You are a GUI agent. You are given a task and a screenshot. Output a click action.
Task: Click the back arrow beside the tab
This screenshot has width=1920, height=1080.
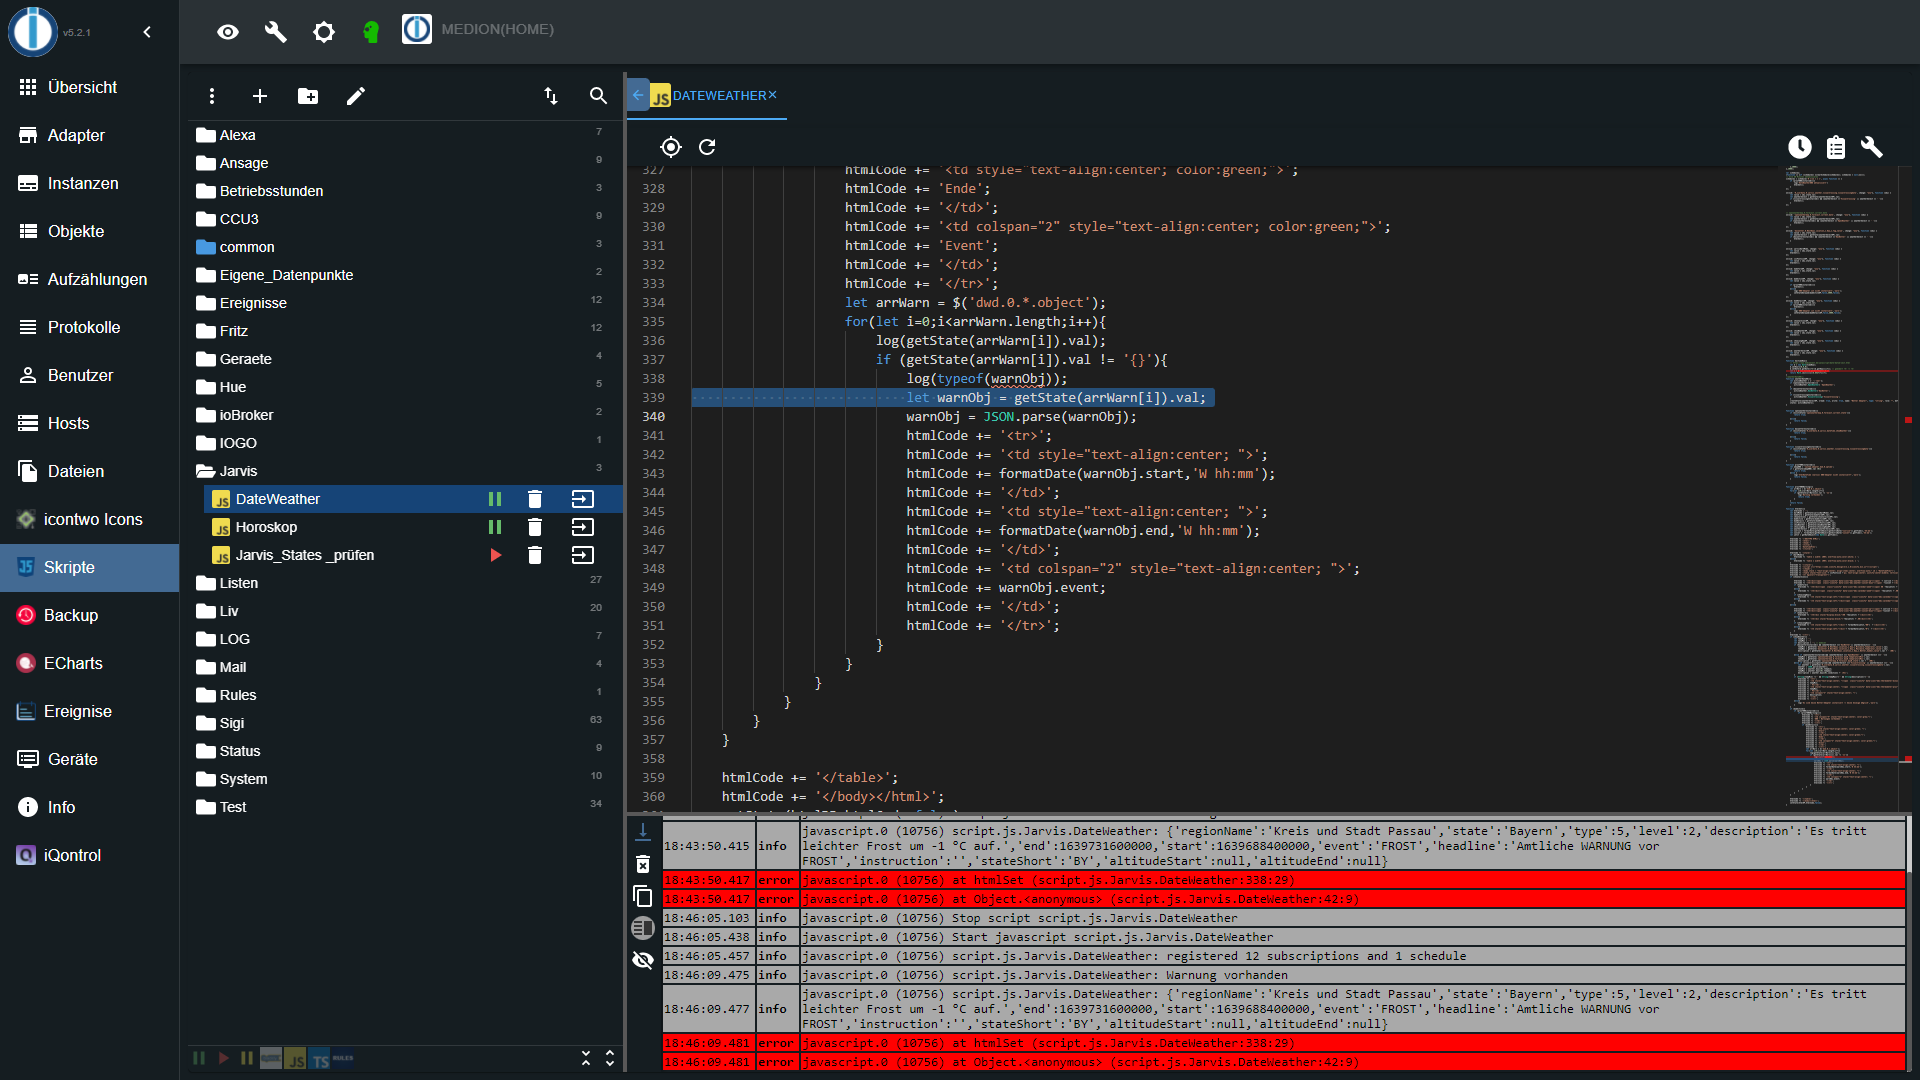click(638, 95)
